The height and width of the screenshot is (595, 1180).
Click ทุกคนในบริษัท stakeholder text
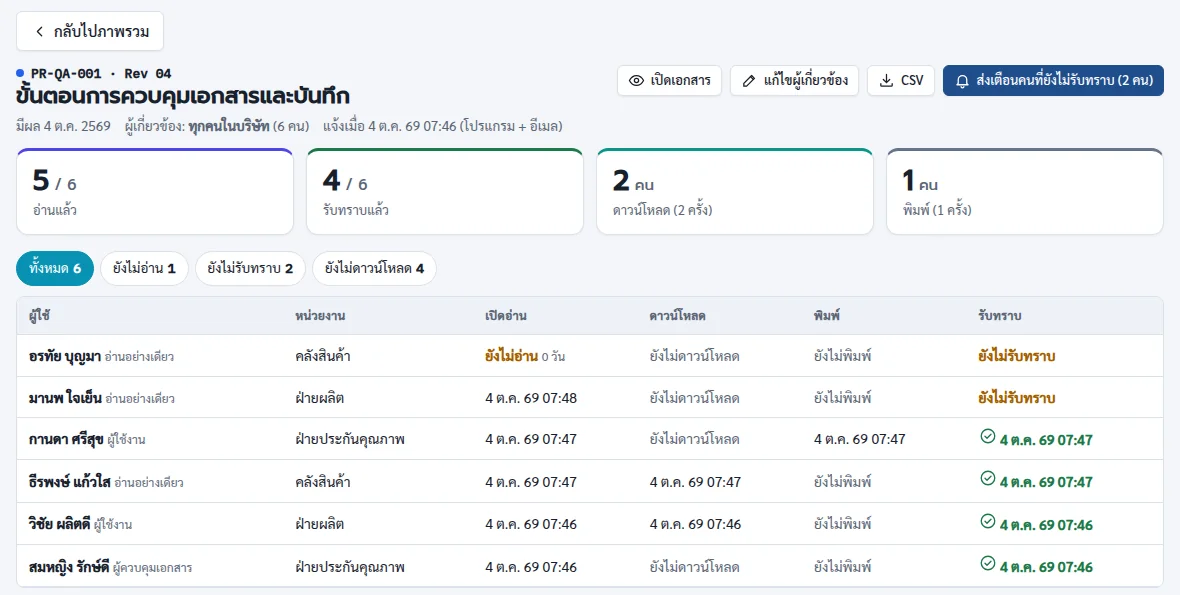click(229, 126)
